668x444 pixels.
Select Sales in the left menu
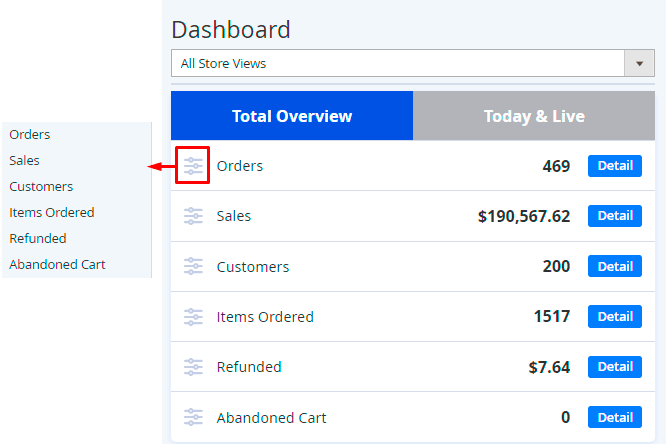(25, 160)
